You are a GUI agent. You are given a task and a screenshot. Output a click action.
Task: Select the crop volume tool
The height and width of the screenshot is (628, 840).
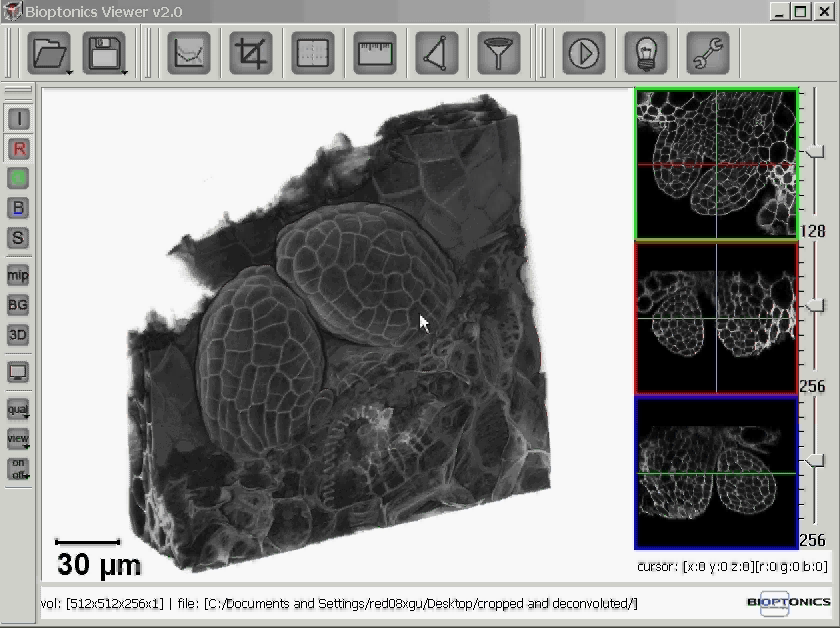251,52
